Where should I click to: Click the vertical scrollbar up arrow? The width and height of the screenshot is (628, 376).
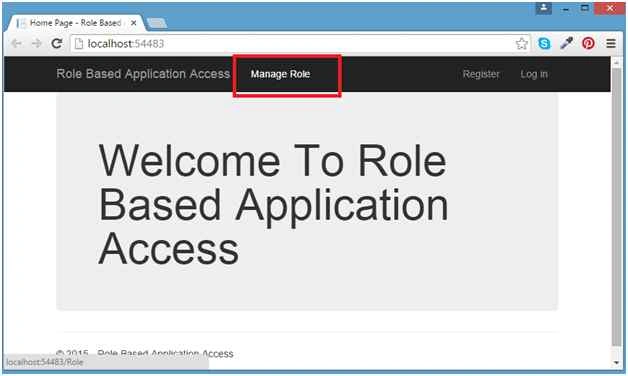tap(616, 62)
